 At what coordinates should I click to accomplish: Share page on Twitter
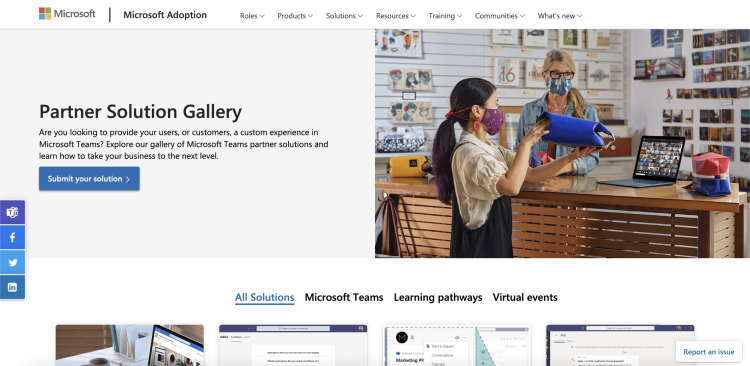pyautogui.click(x=12, y=262)
